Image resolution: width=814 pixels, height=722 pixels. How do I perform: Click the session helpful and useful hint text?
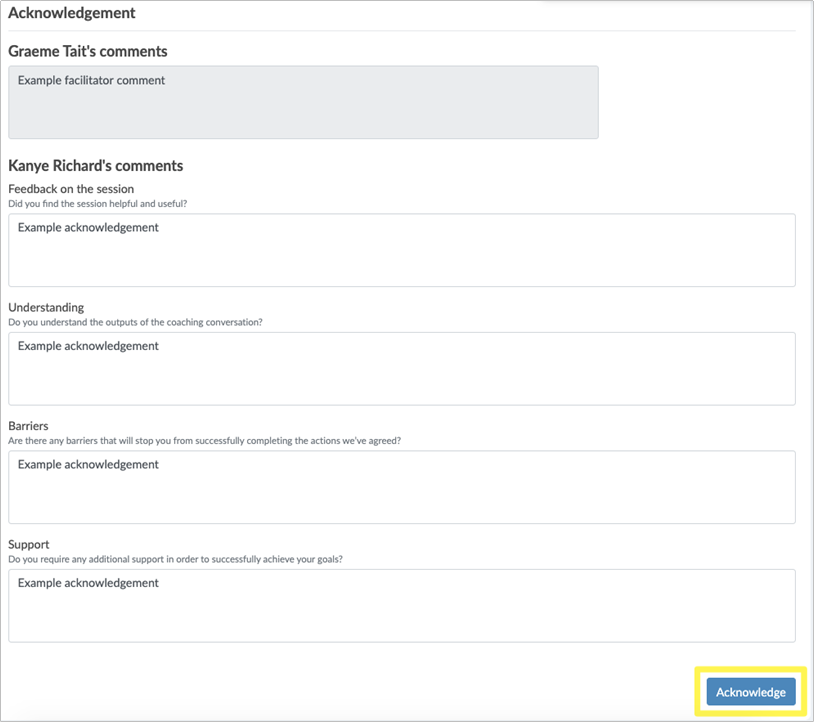pos(98,203)
